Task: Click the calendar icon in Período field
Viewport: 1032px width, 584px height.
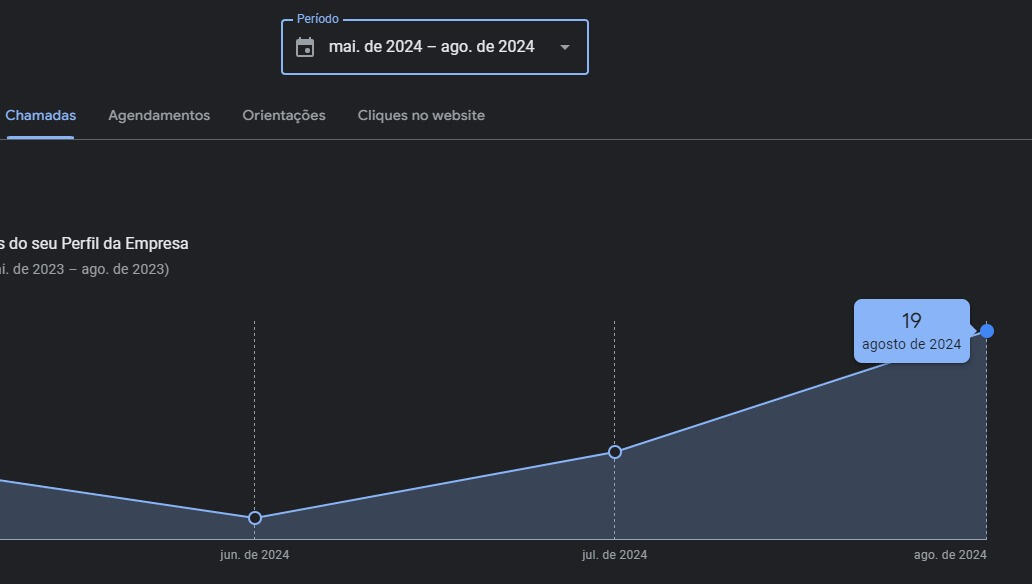Action: click(305, 47)
